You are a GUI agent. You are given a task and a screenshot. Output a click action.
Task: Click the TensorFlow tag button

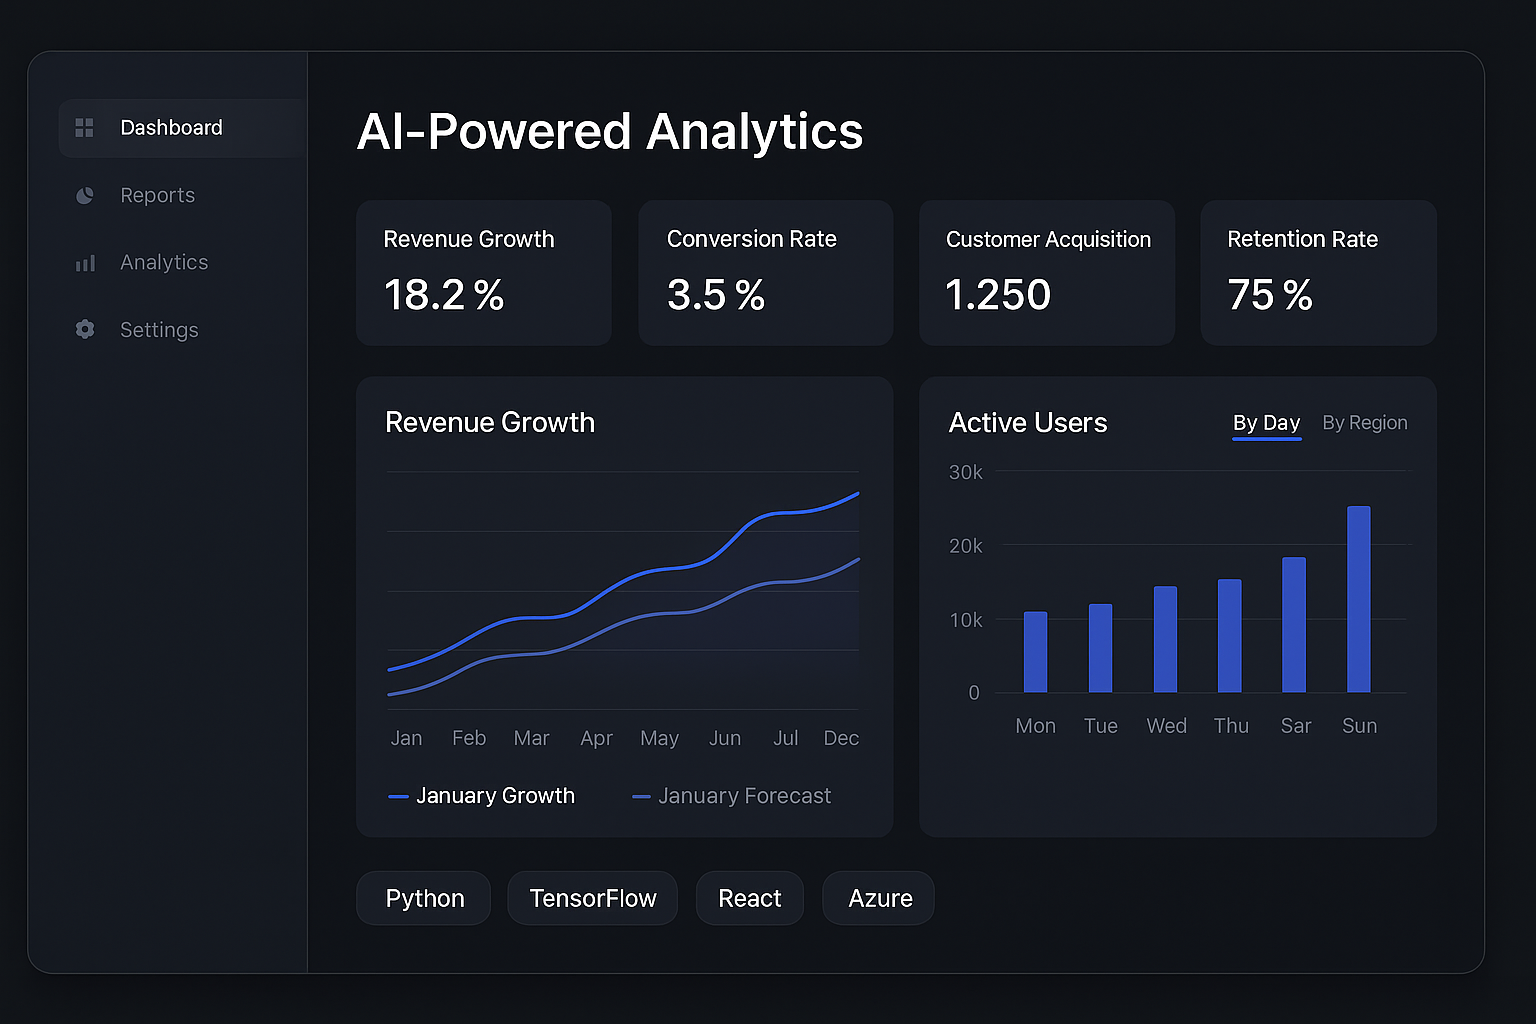pyautogui.click(x=592, y=898)
